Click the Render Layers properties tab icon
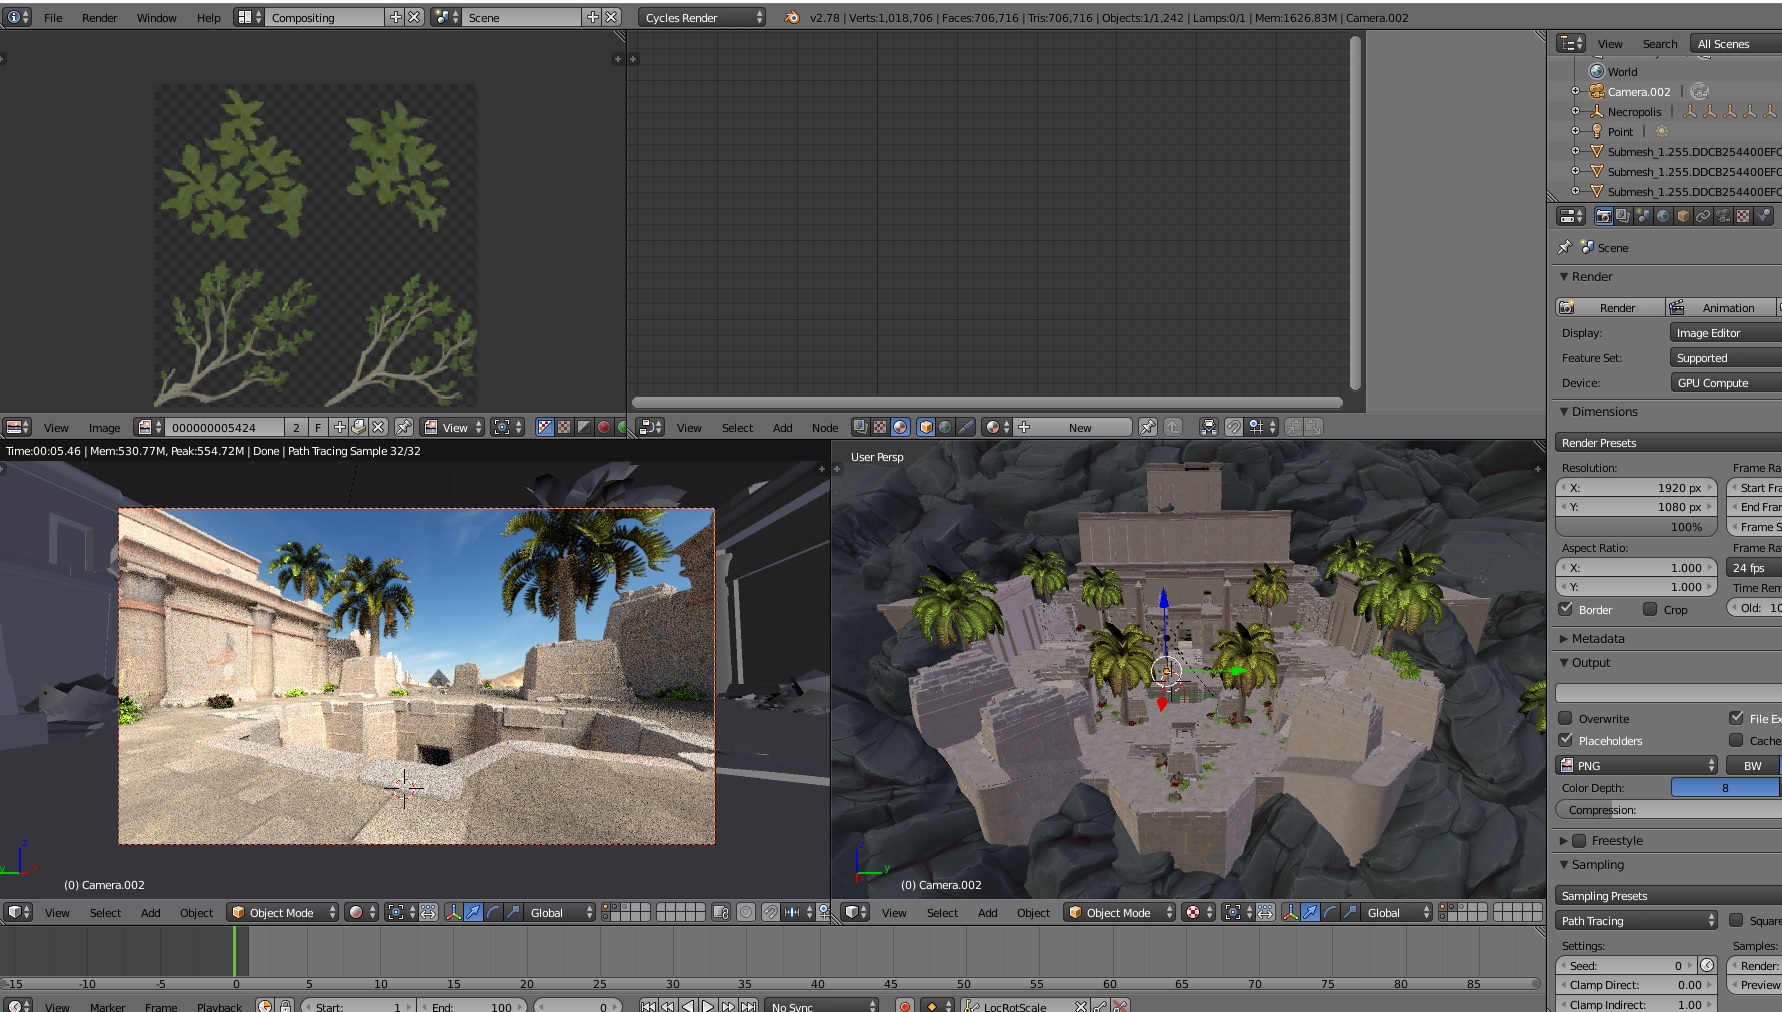Viewport: 1782px width, 1012px height. 1623,216
